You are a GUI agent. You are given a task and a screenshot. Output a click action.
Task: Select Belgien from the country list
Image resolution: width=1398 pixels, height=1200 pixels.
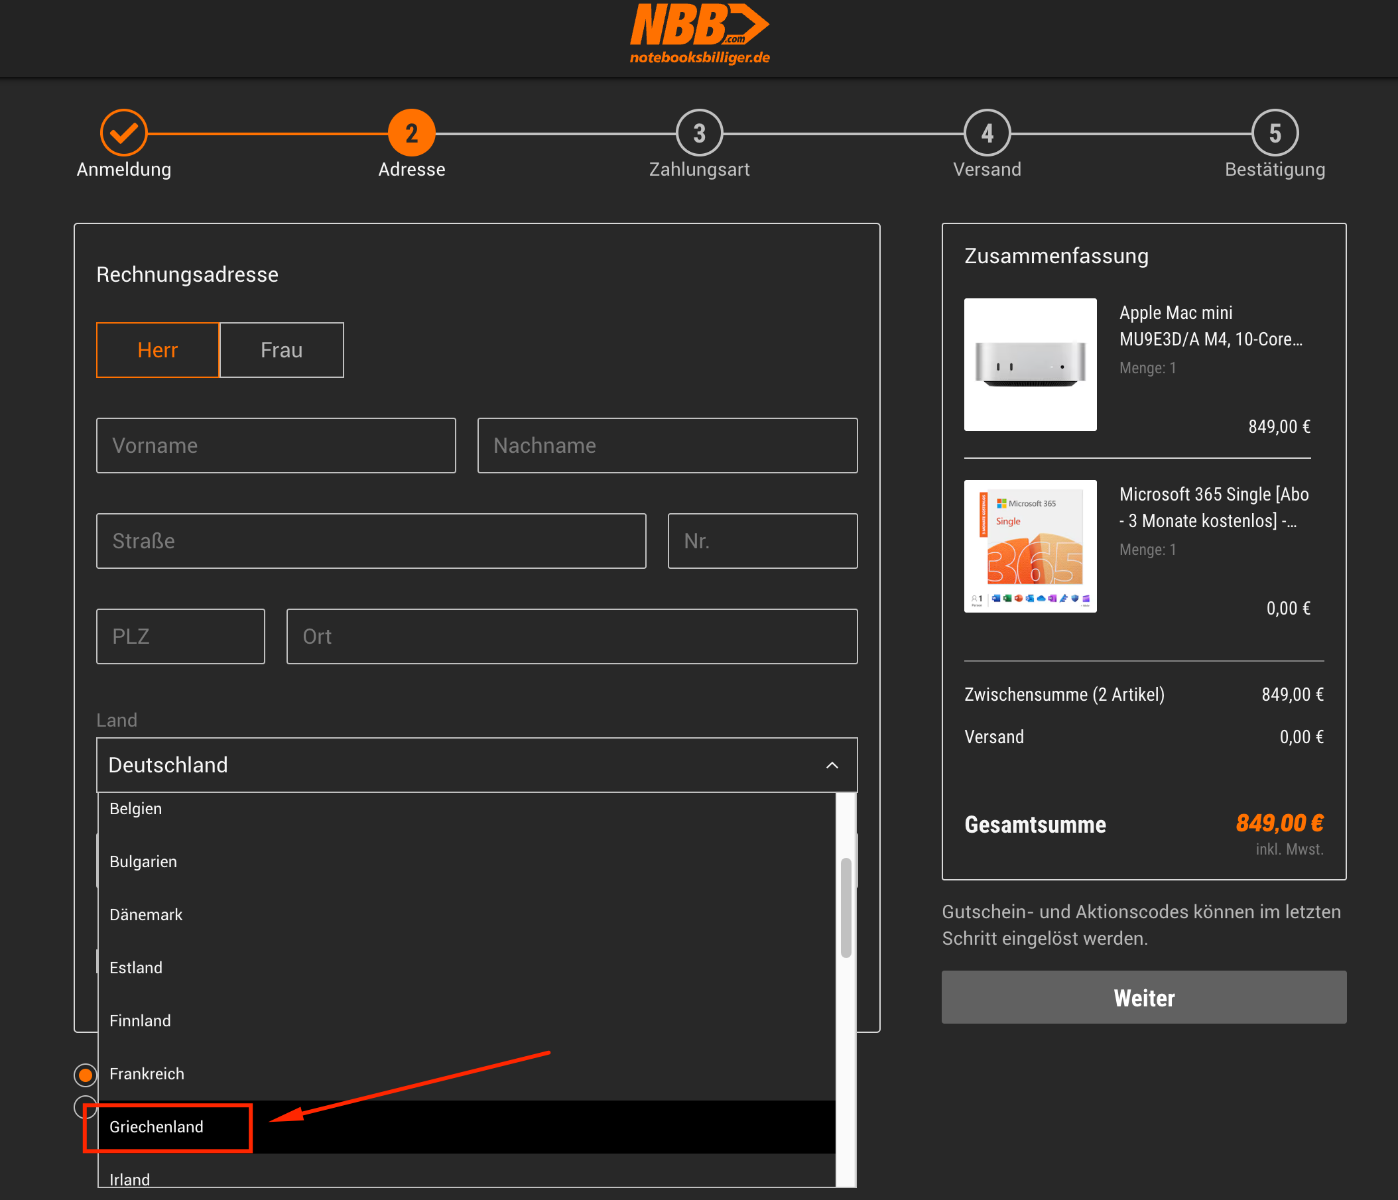467,809
